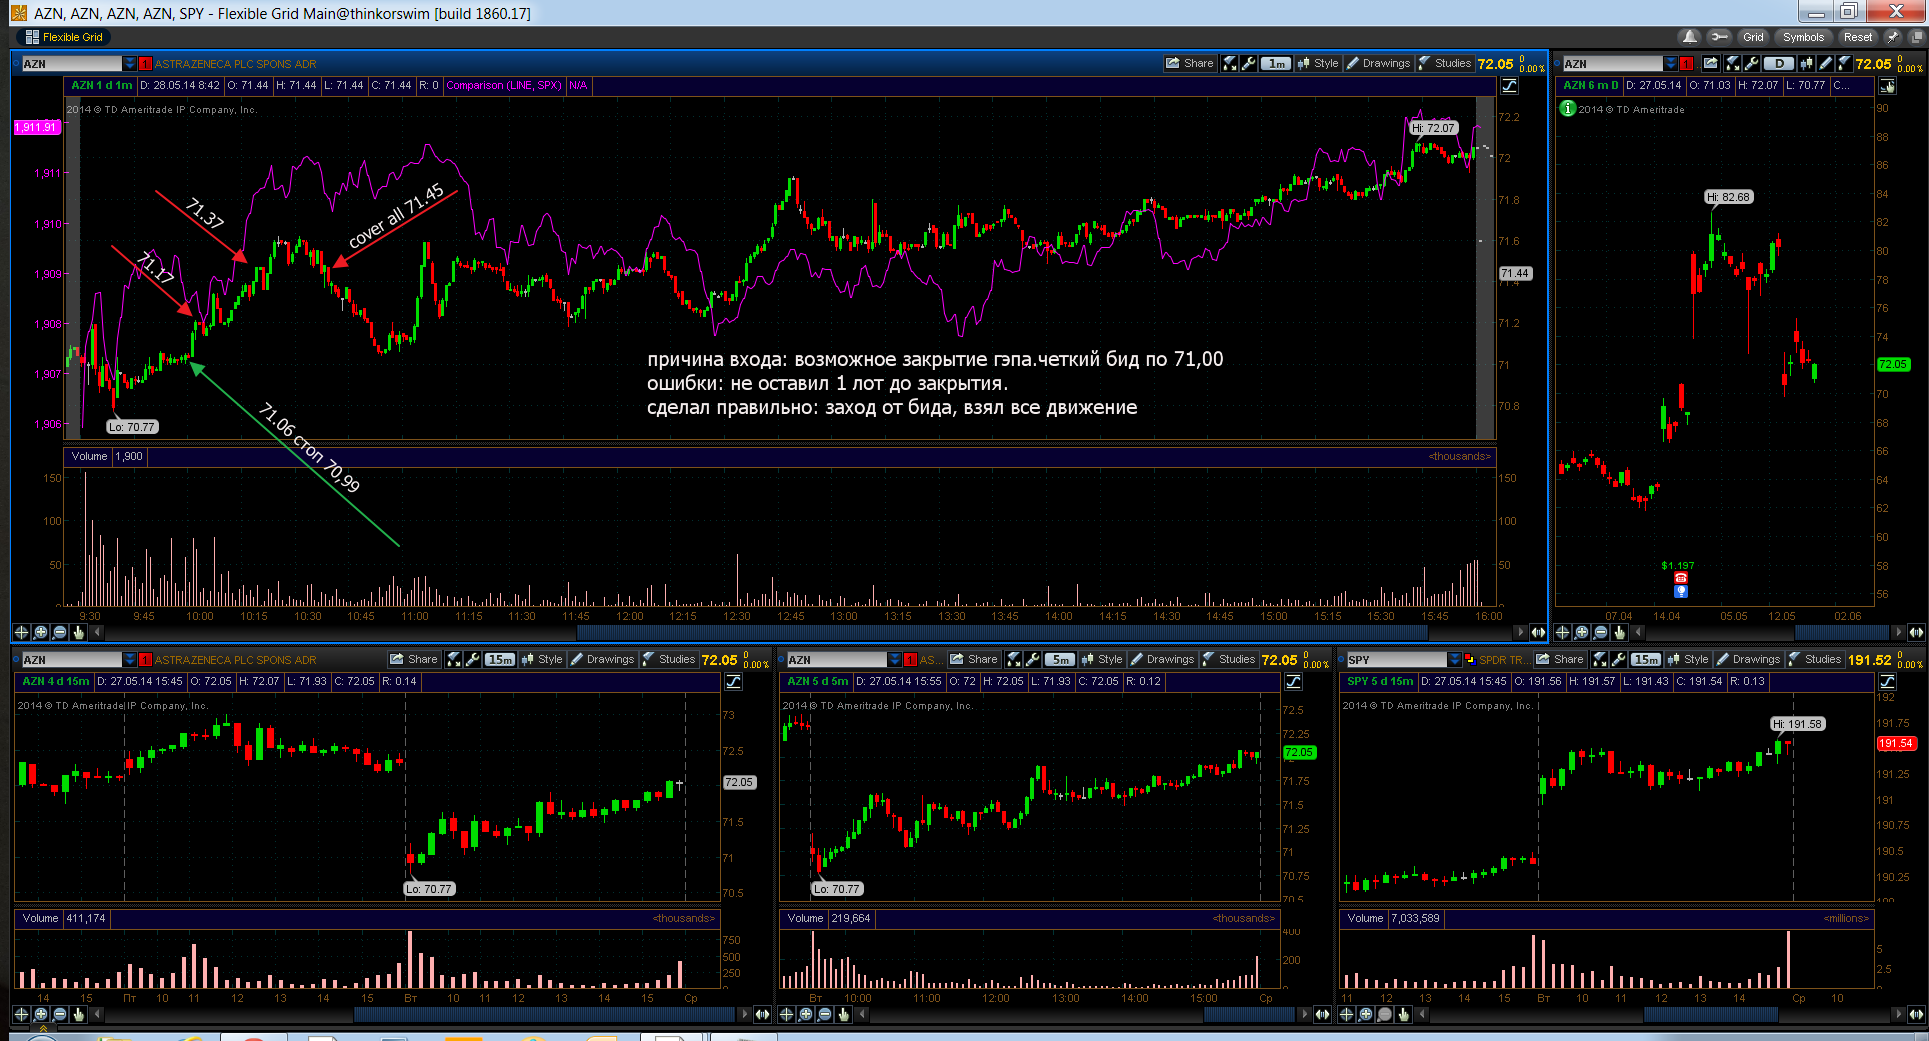Zoom out on AZN 5m chart

coord(824,1014)
